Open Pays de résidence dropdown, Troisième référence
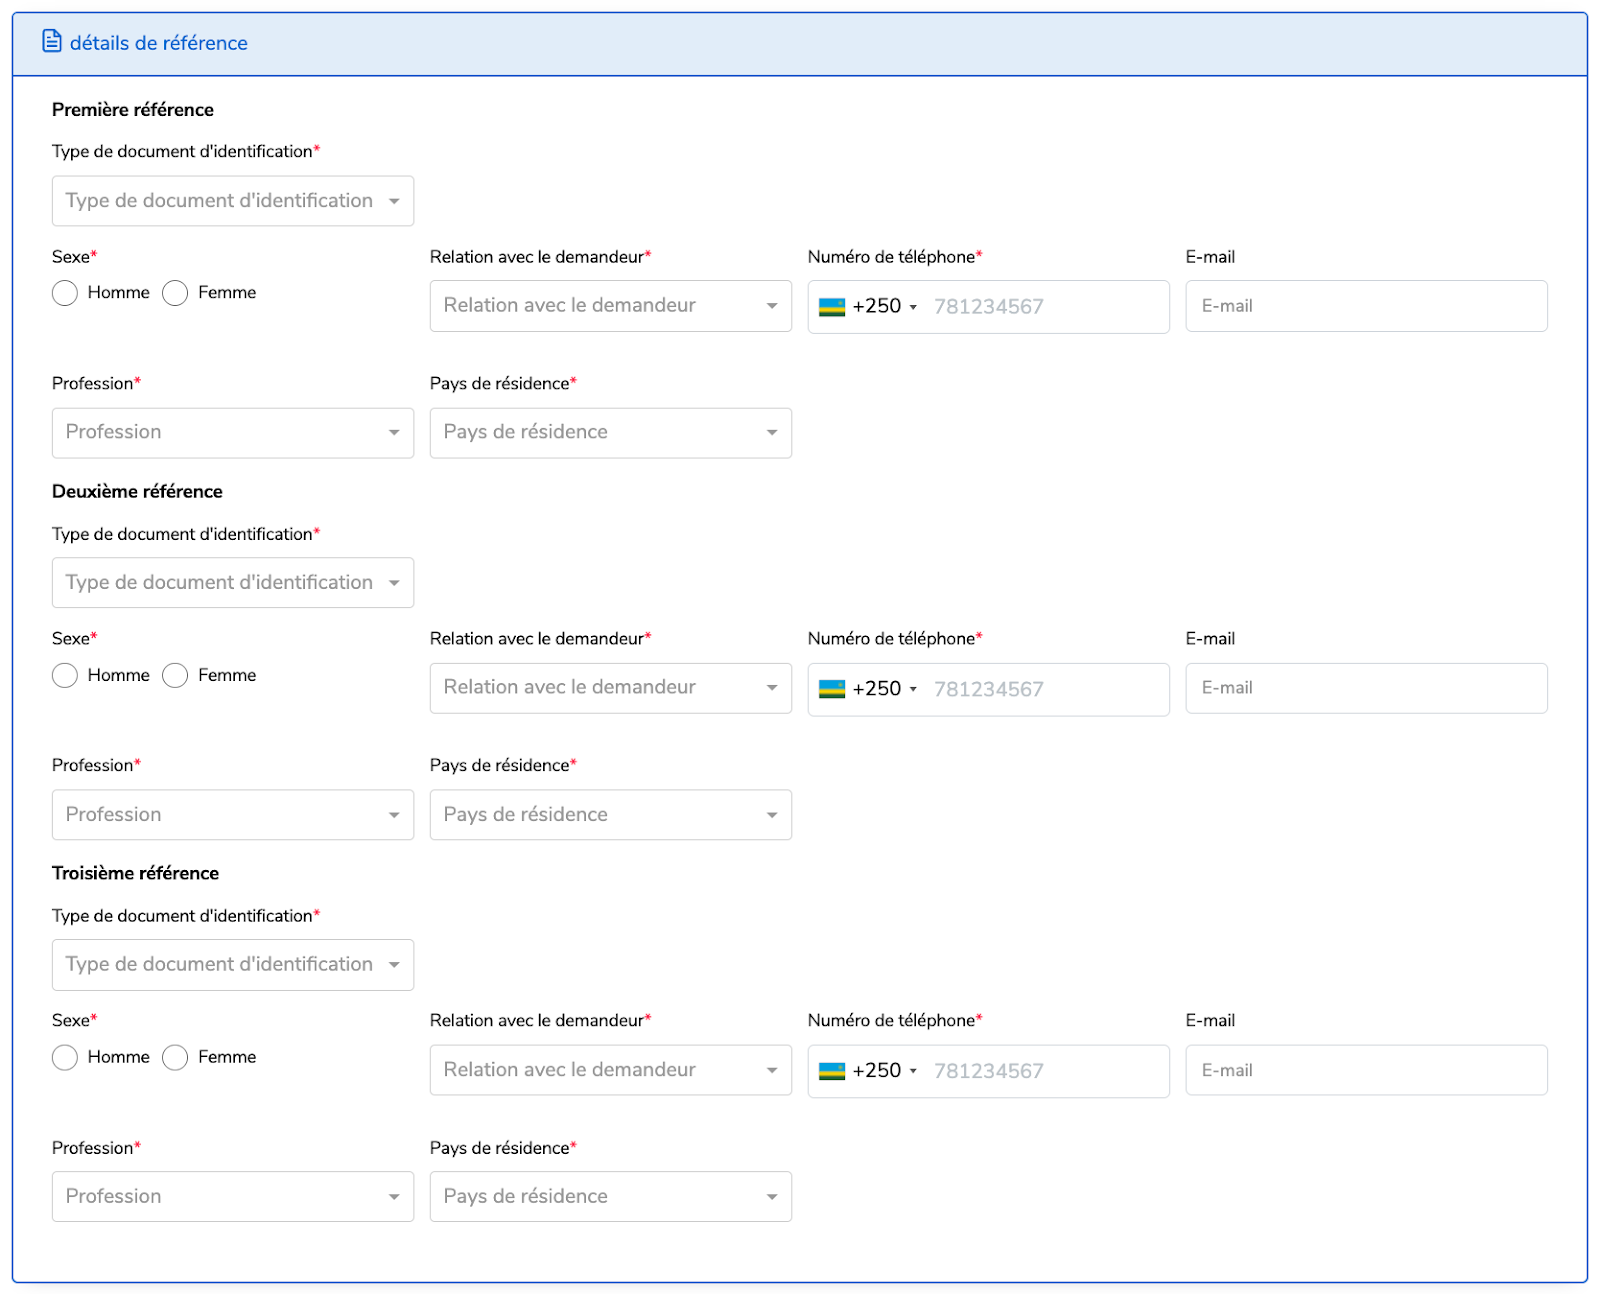1600x1294 pixels. (x=611, y=1196)
